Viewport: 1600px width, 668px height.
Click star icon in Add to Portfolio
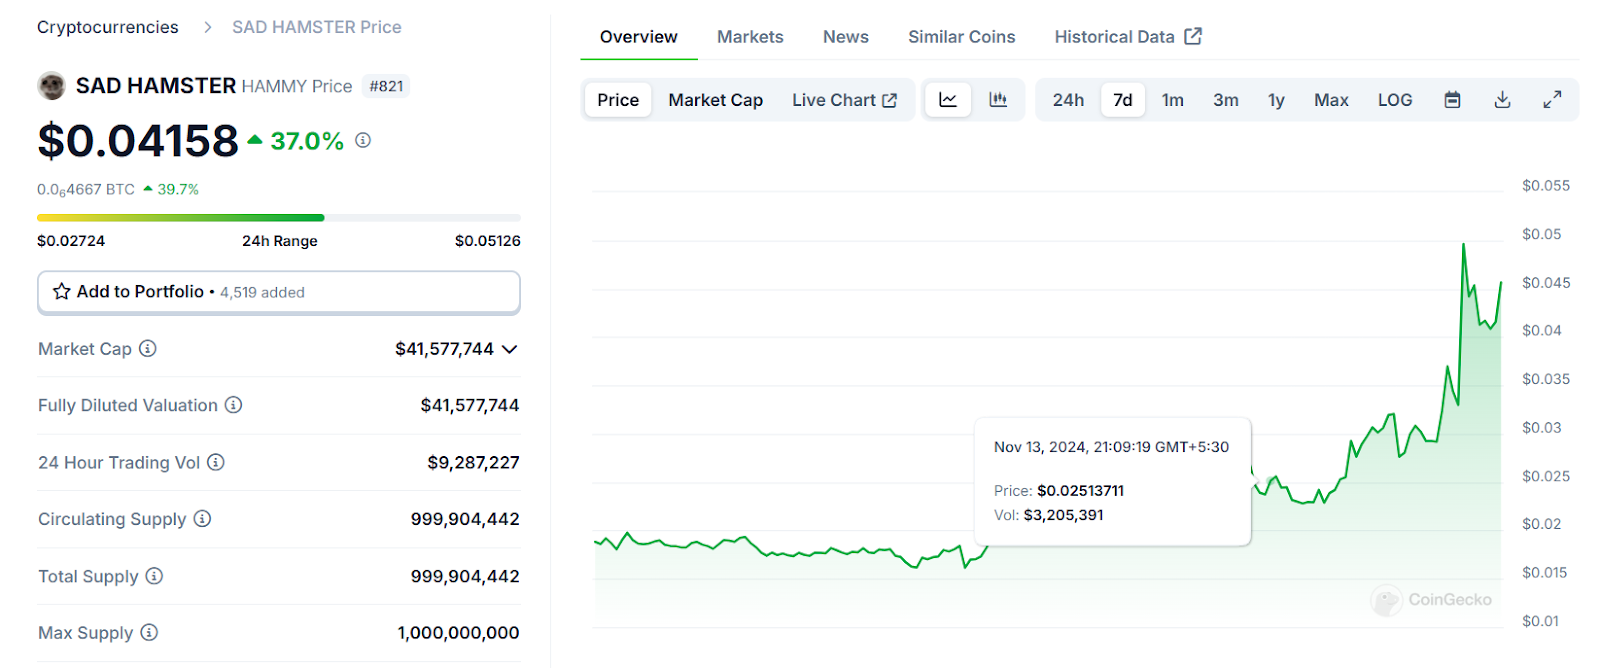click(x=61, y=291)
